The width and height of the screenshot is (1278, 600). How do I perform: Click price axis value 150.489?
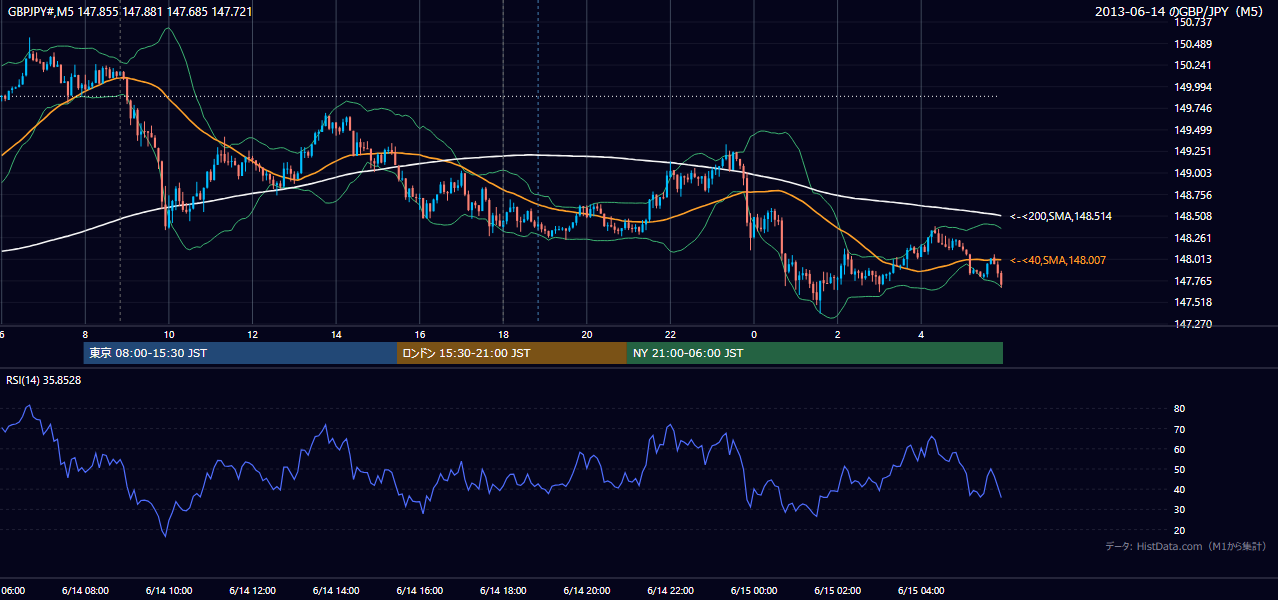[1193, 44]
